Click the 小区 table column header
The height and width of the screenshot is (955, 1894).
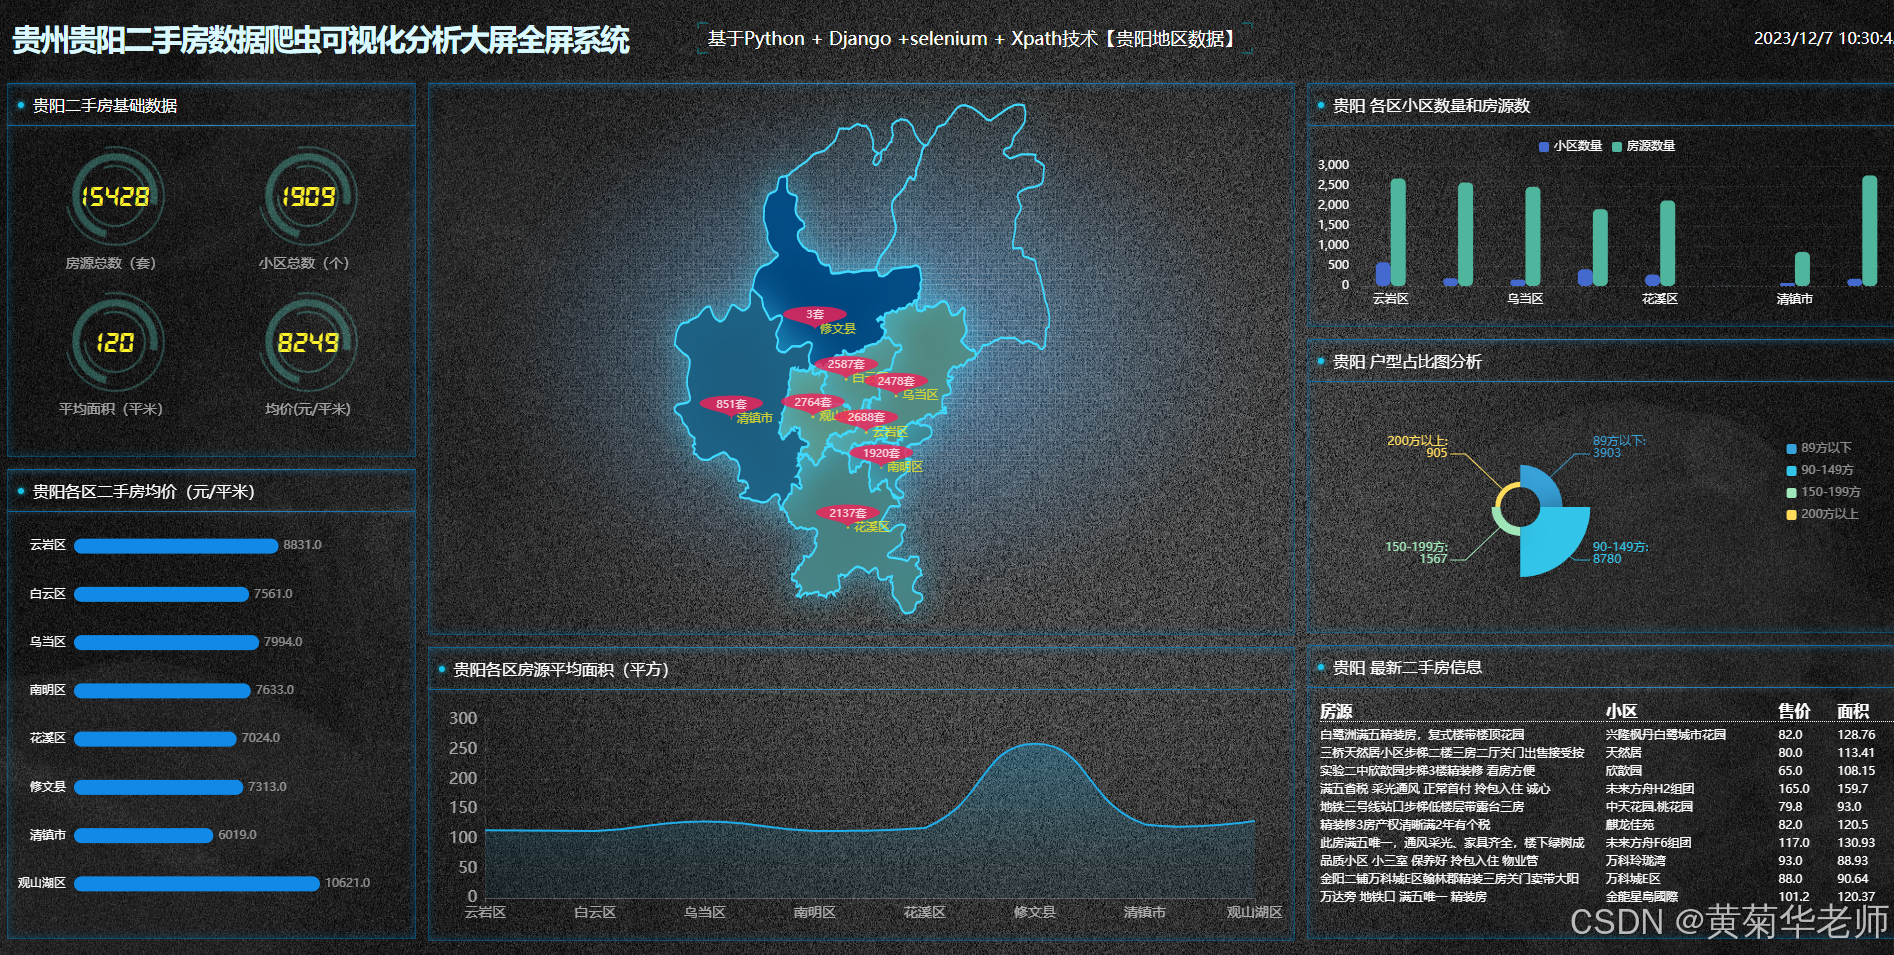tap(1621, 711)
